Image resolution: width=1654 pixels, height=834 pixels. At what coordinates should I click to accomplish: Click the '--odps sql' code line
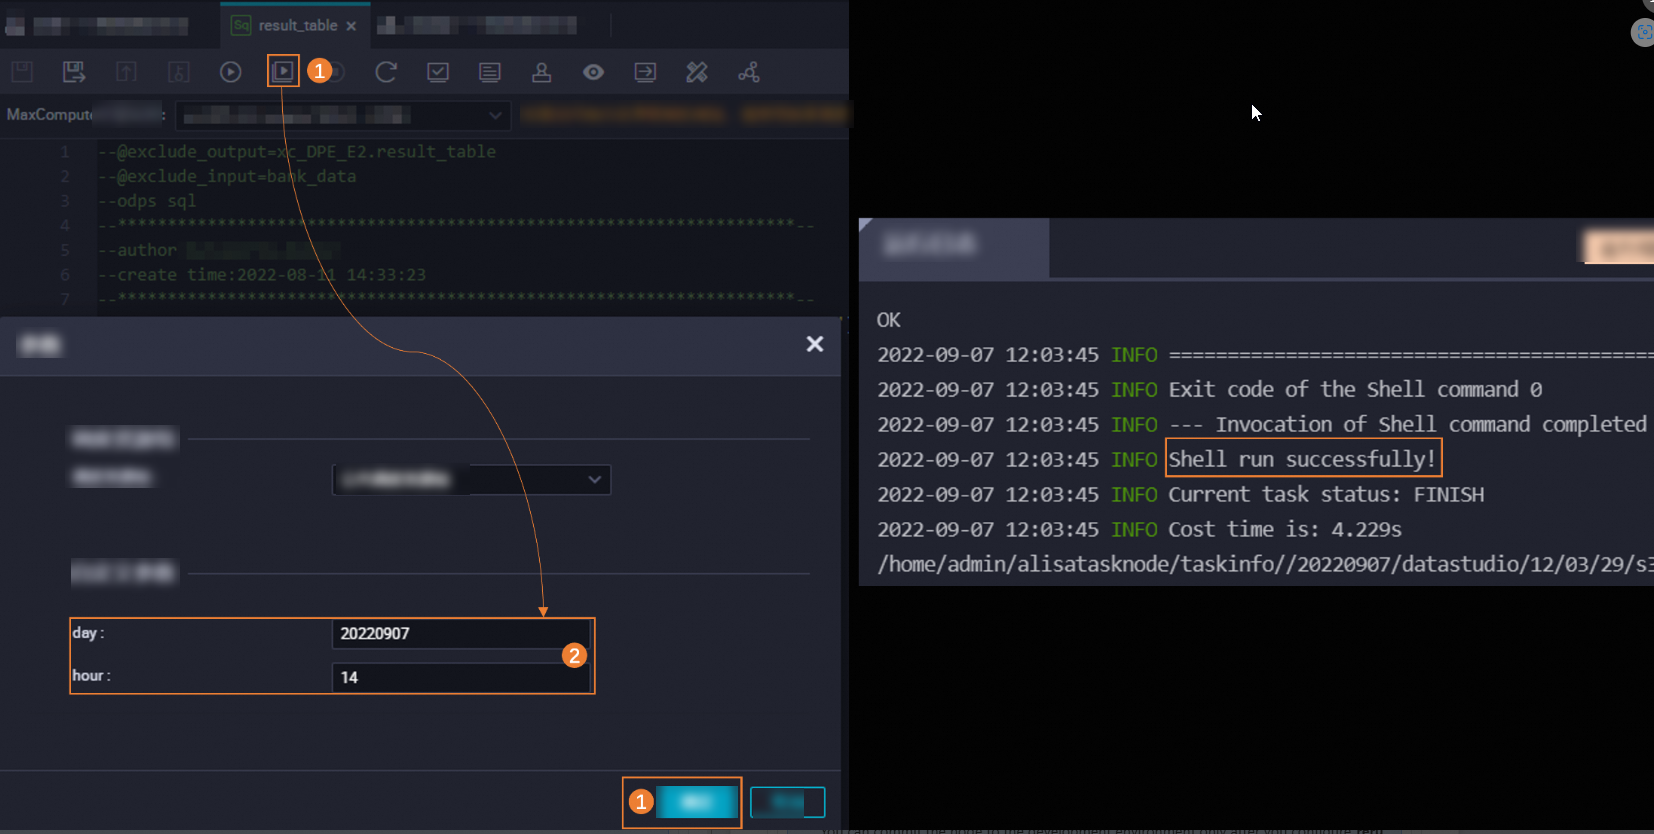tap(147, 201)
